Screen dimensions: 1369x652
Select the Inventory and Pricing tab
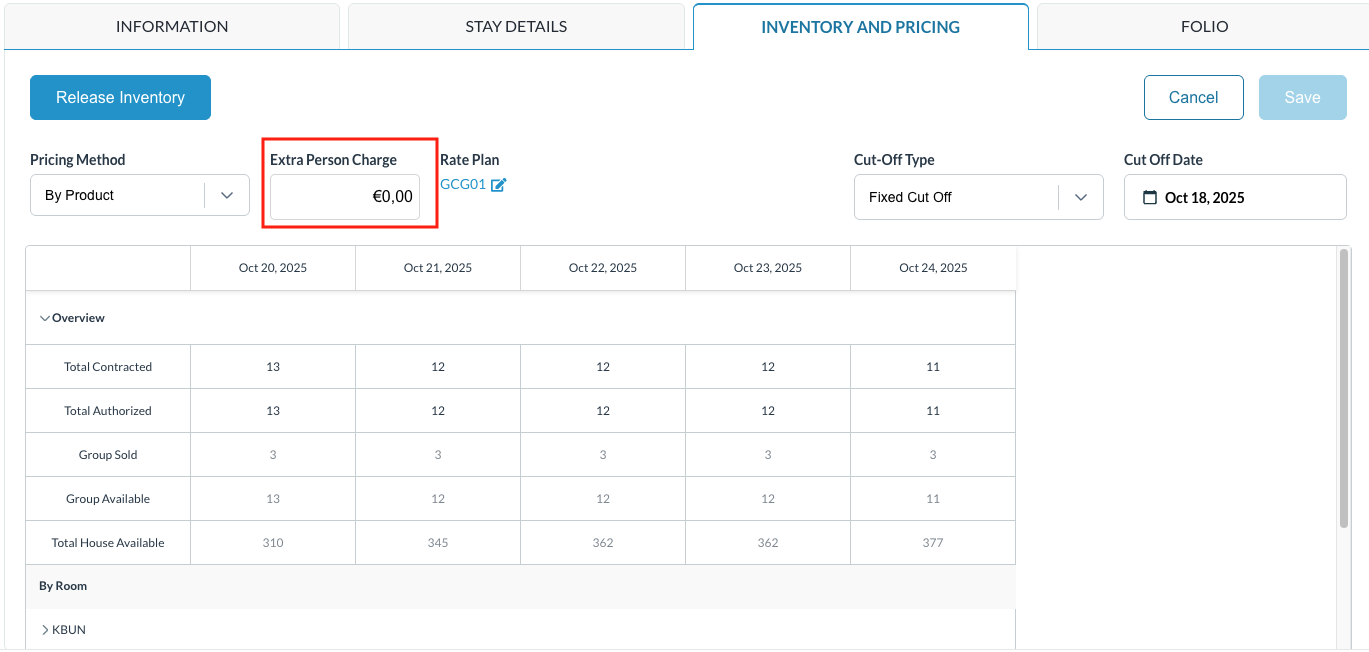[x=860, y=27]
